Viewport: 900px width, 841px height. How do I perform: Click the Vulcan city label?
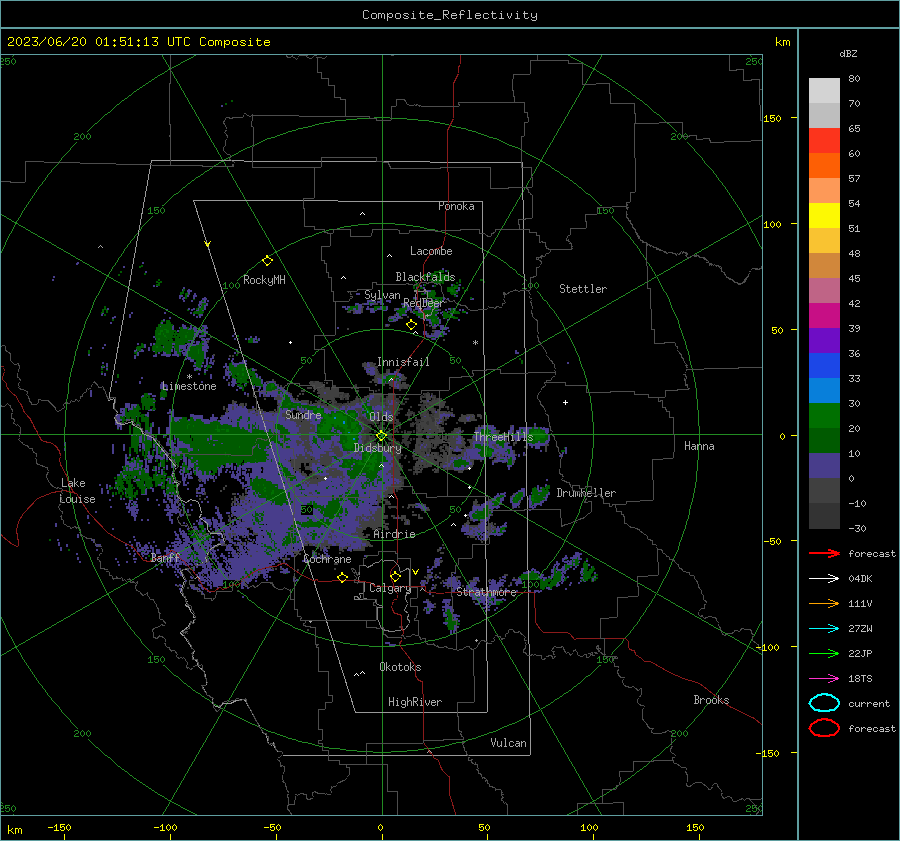pyautogui.click(x=509, y=743)
